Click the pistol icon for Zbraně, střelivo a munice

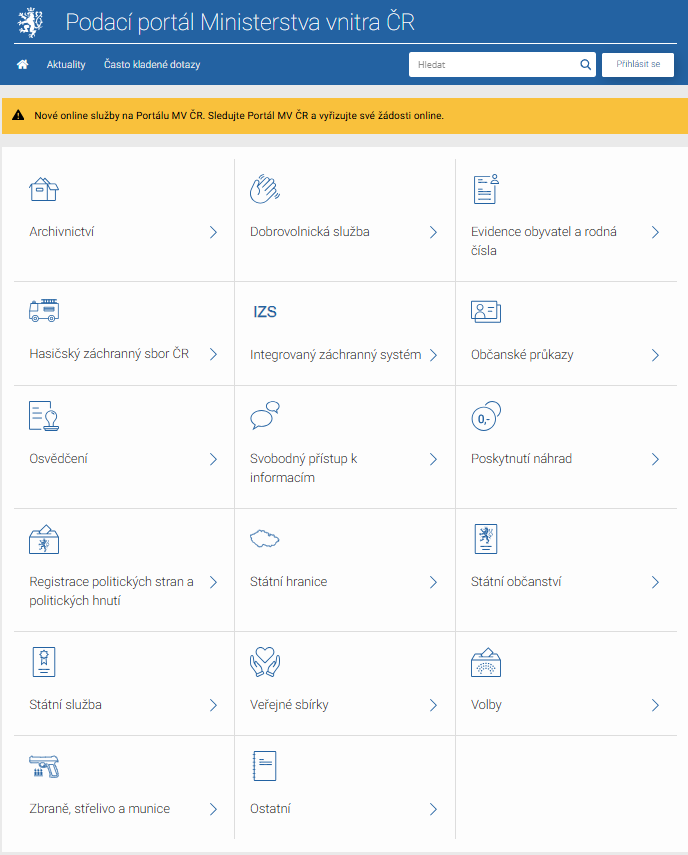point(45,766)
